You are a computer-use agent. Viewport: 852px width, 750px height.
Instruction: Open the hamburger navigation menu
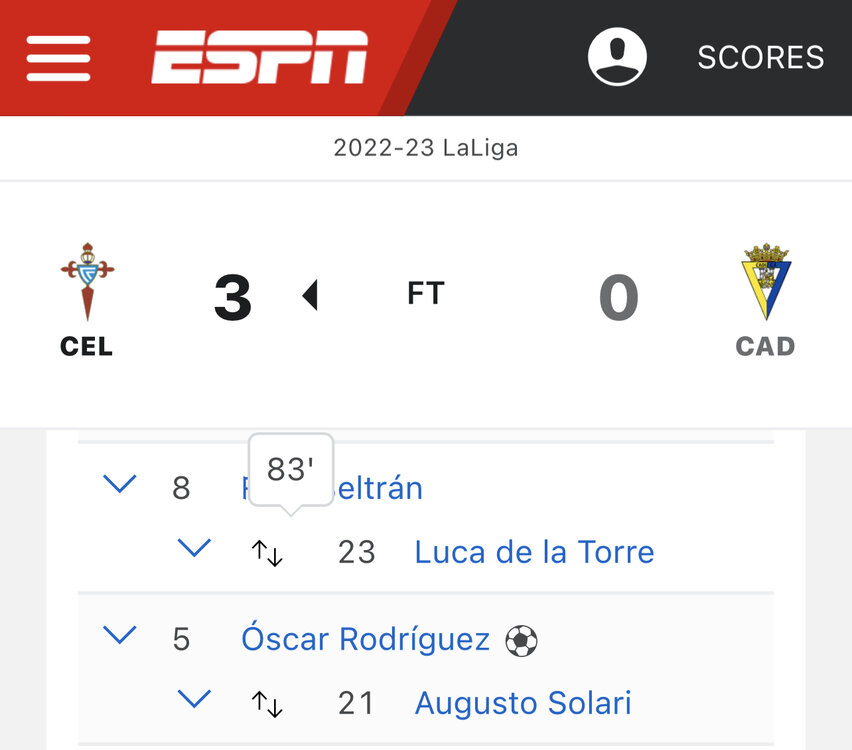click(x=58, y=57)
